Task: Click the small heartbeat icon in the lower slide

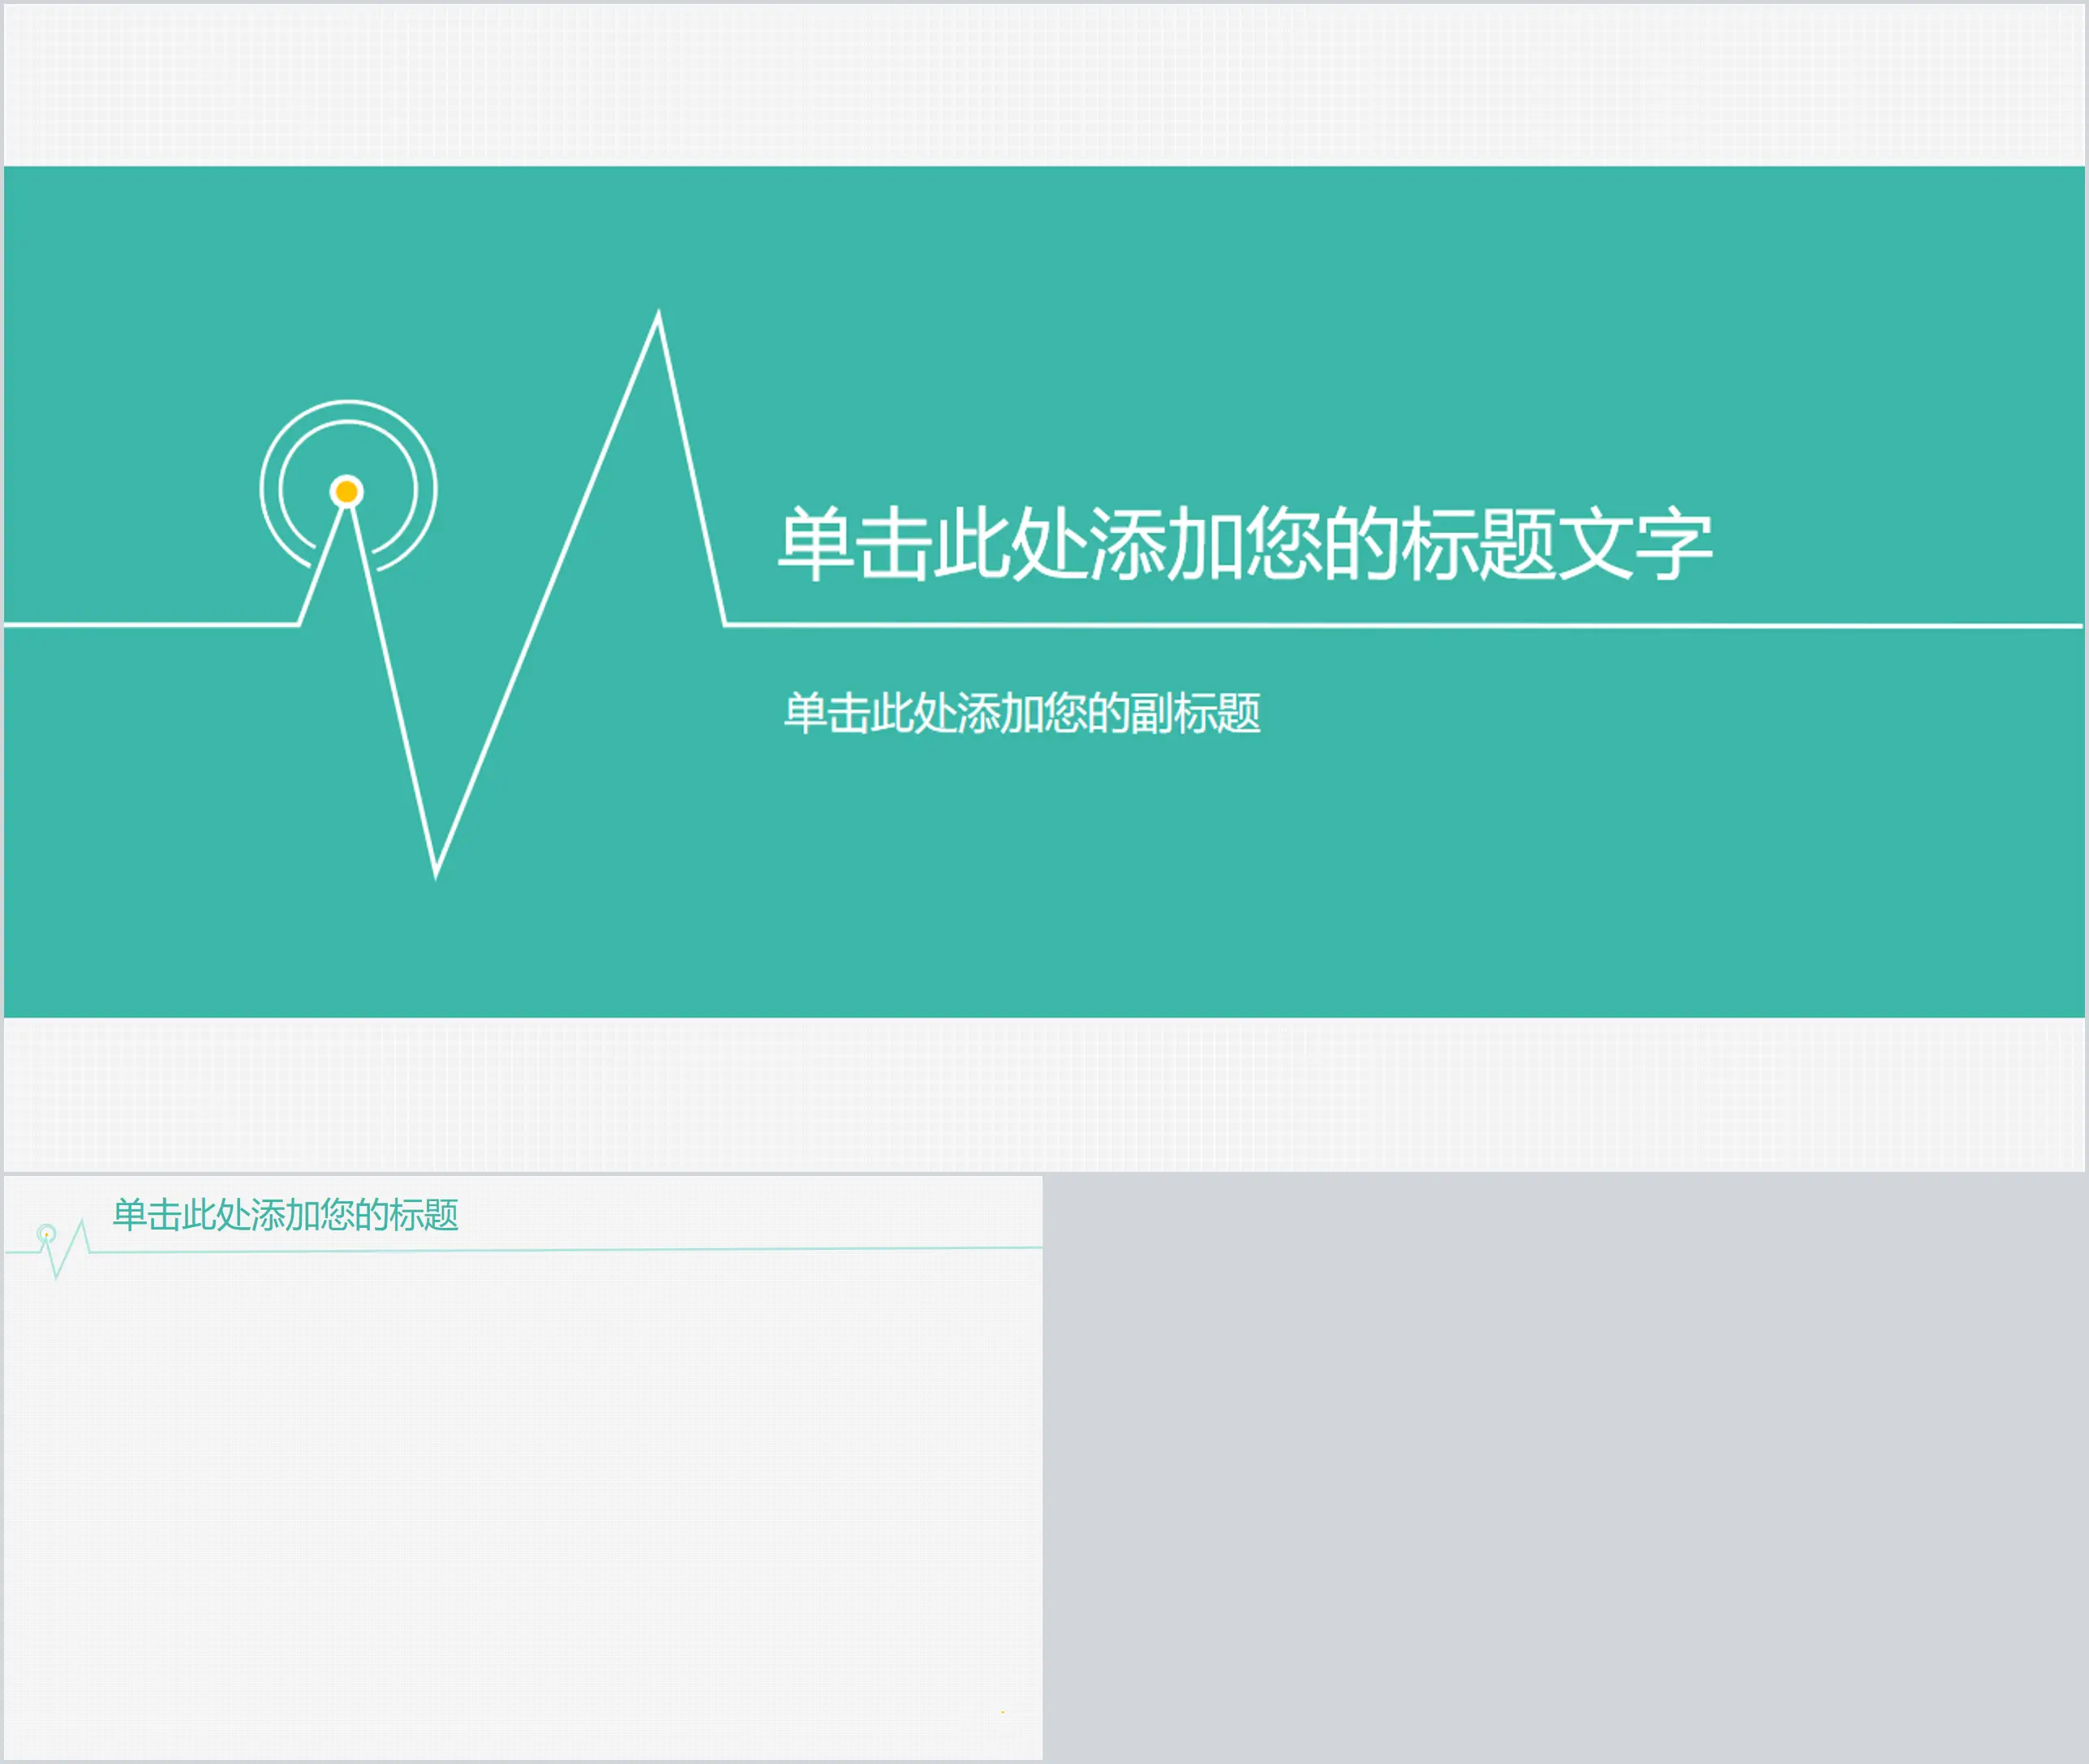Action: point(62,1248)
